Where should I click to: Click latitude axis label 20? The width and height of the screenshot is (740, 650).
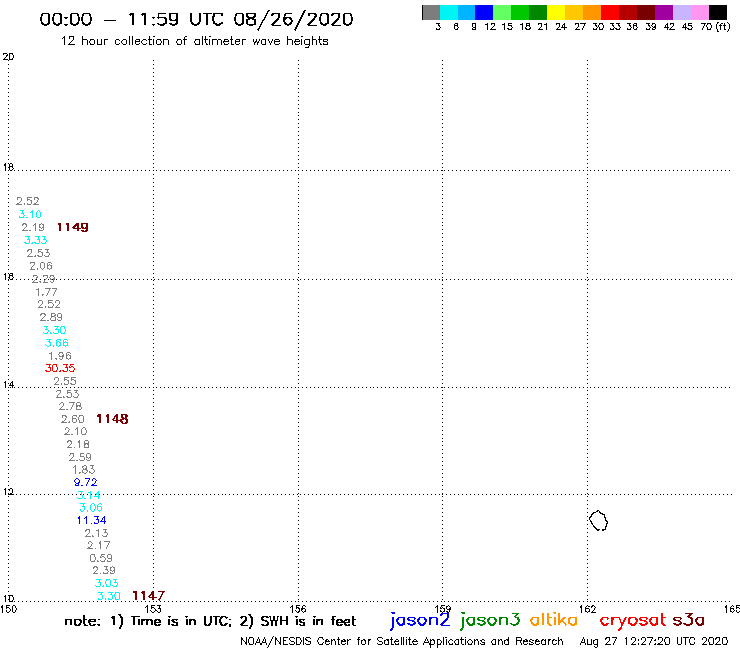(x=8, y=57)
